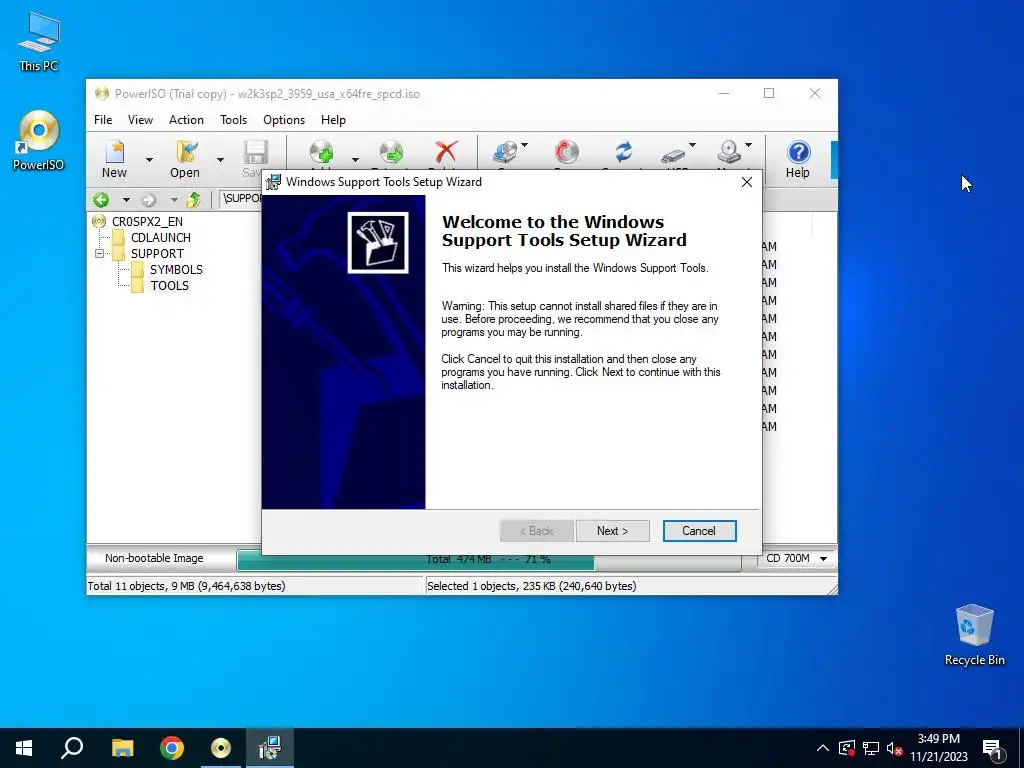This screenshot has width=1024, height=768.
Task: Close the Windows Support Tools wizard
Action: click(x=747, y=182)
